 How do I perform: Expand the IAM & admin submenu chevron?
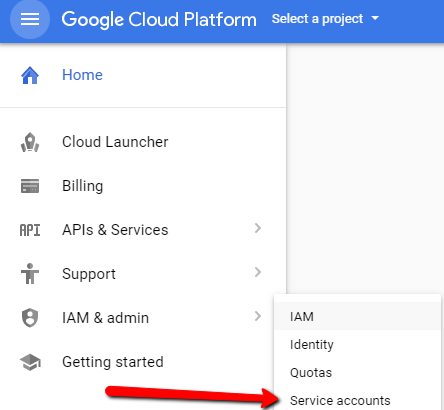click(258, 316)
